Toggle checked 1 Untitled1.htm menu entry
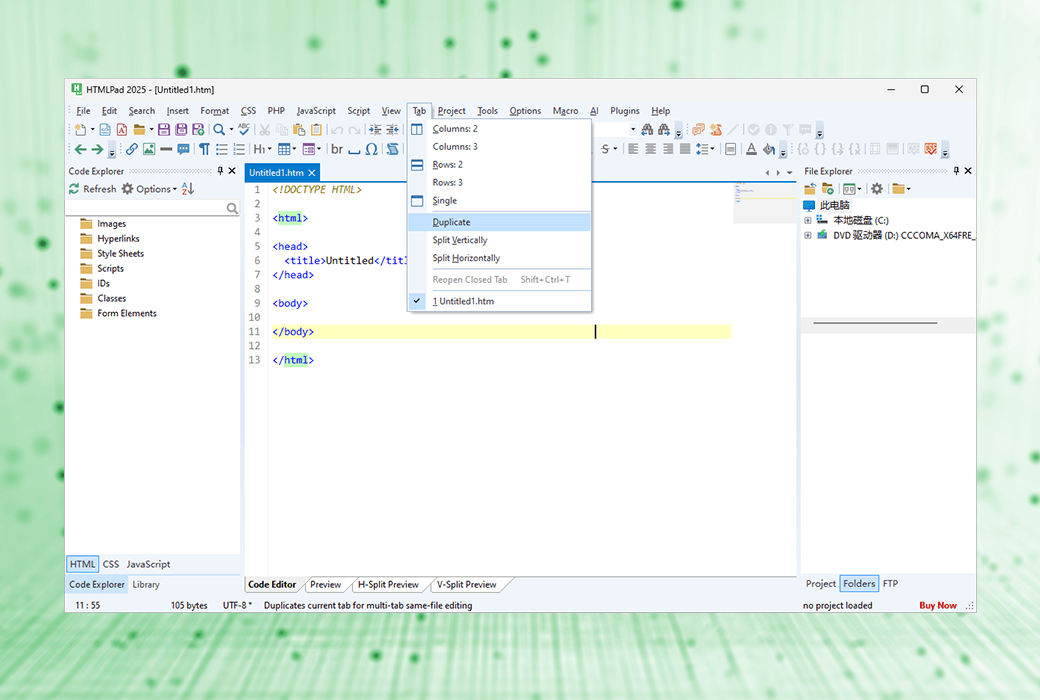 point(499,301)
